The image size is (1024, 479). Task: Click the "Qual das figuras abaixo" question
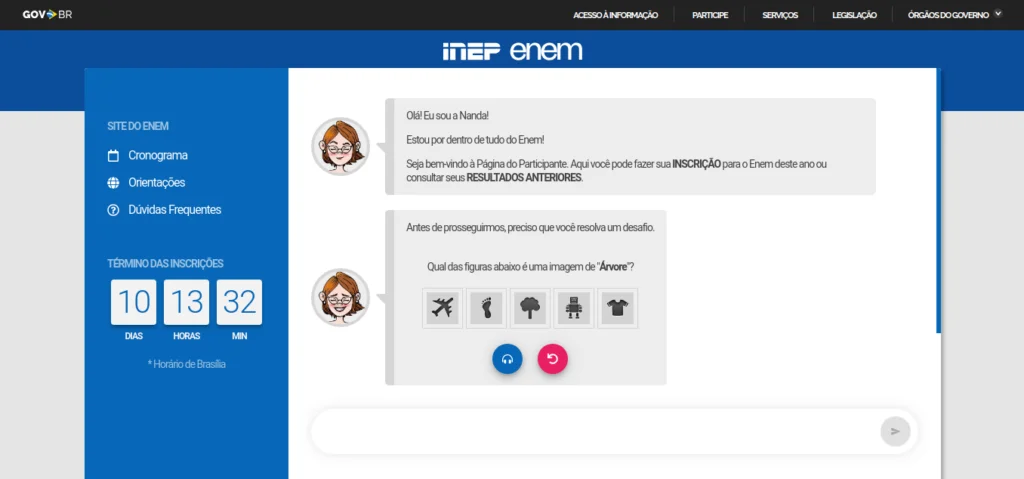pos(530,267)
